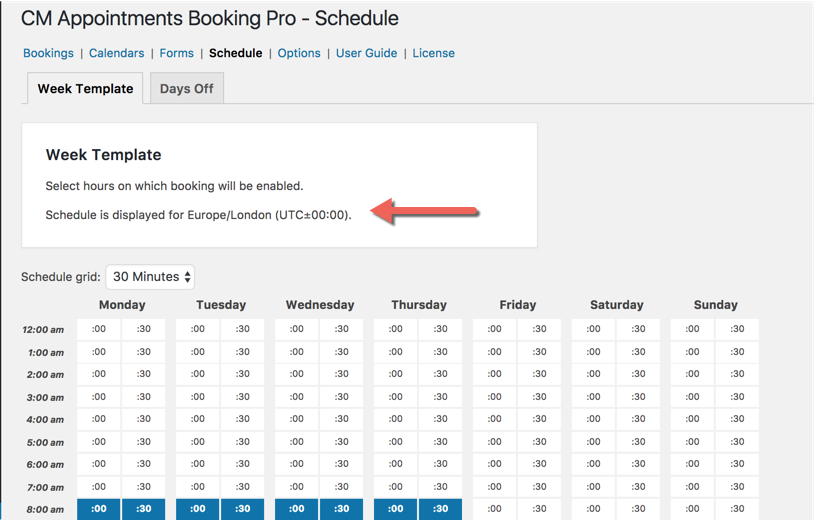Enable Monday 12:00 am :00 slot
This screenshot has height=520, width=815.
coord(99,329)
